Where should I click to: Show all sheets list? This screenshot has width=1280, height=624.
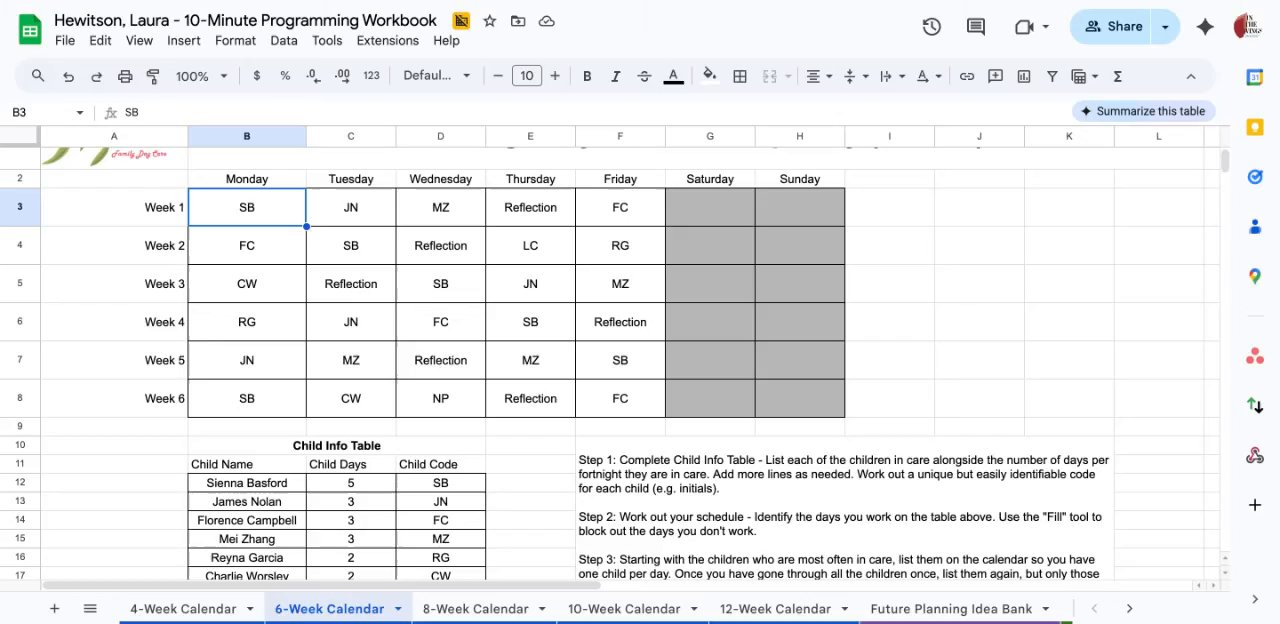90,608
